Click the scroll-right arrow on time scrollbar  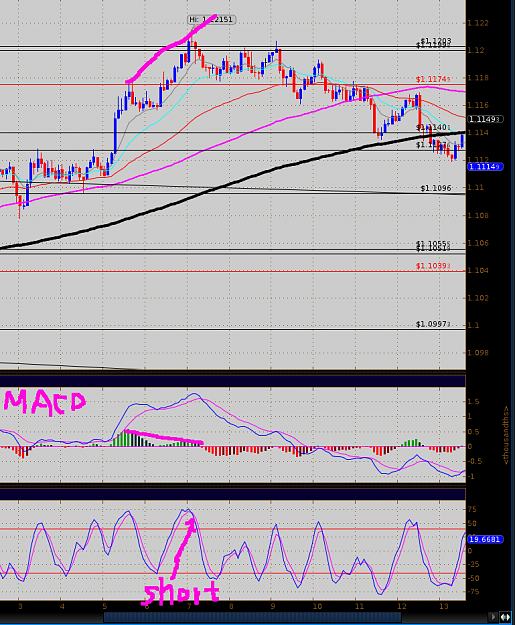[493, 617]
